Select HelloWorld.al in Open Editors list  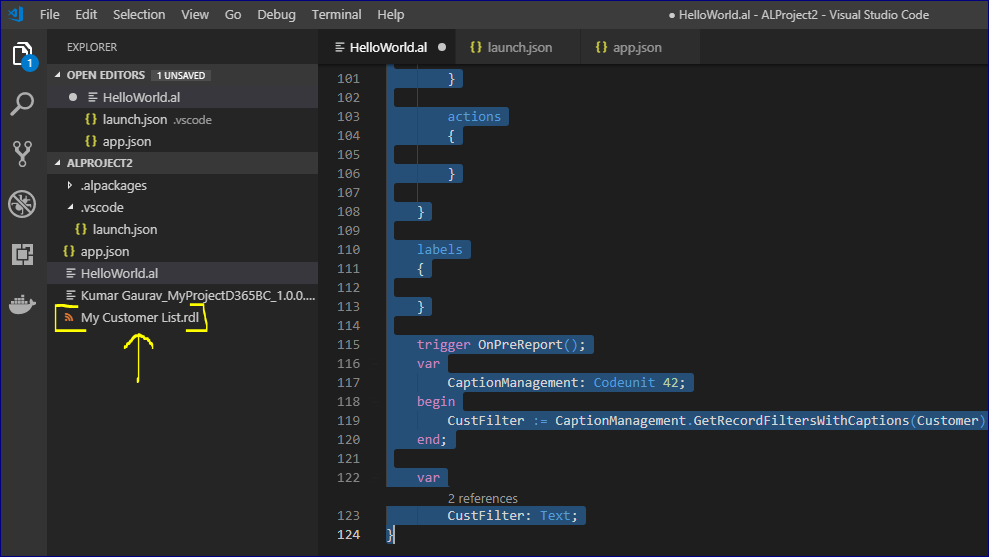[x=183, y=97]
